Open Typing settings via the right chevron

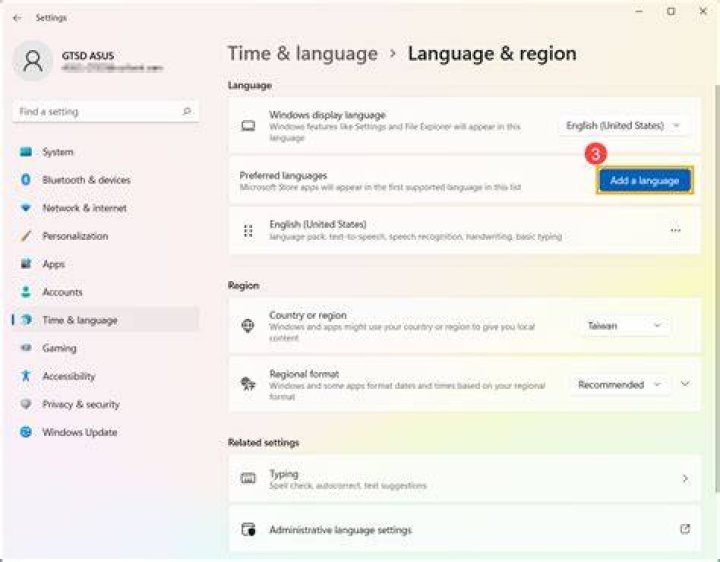(685, 478)
